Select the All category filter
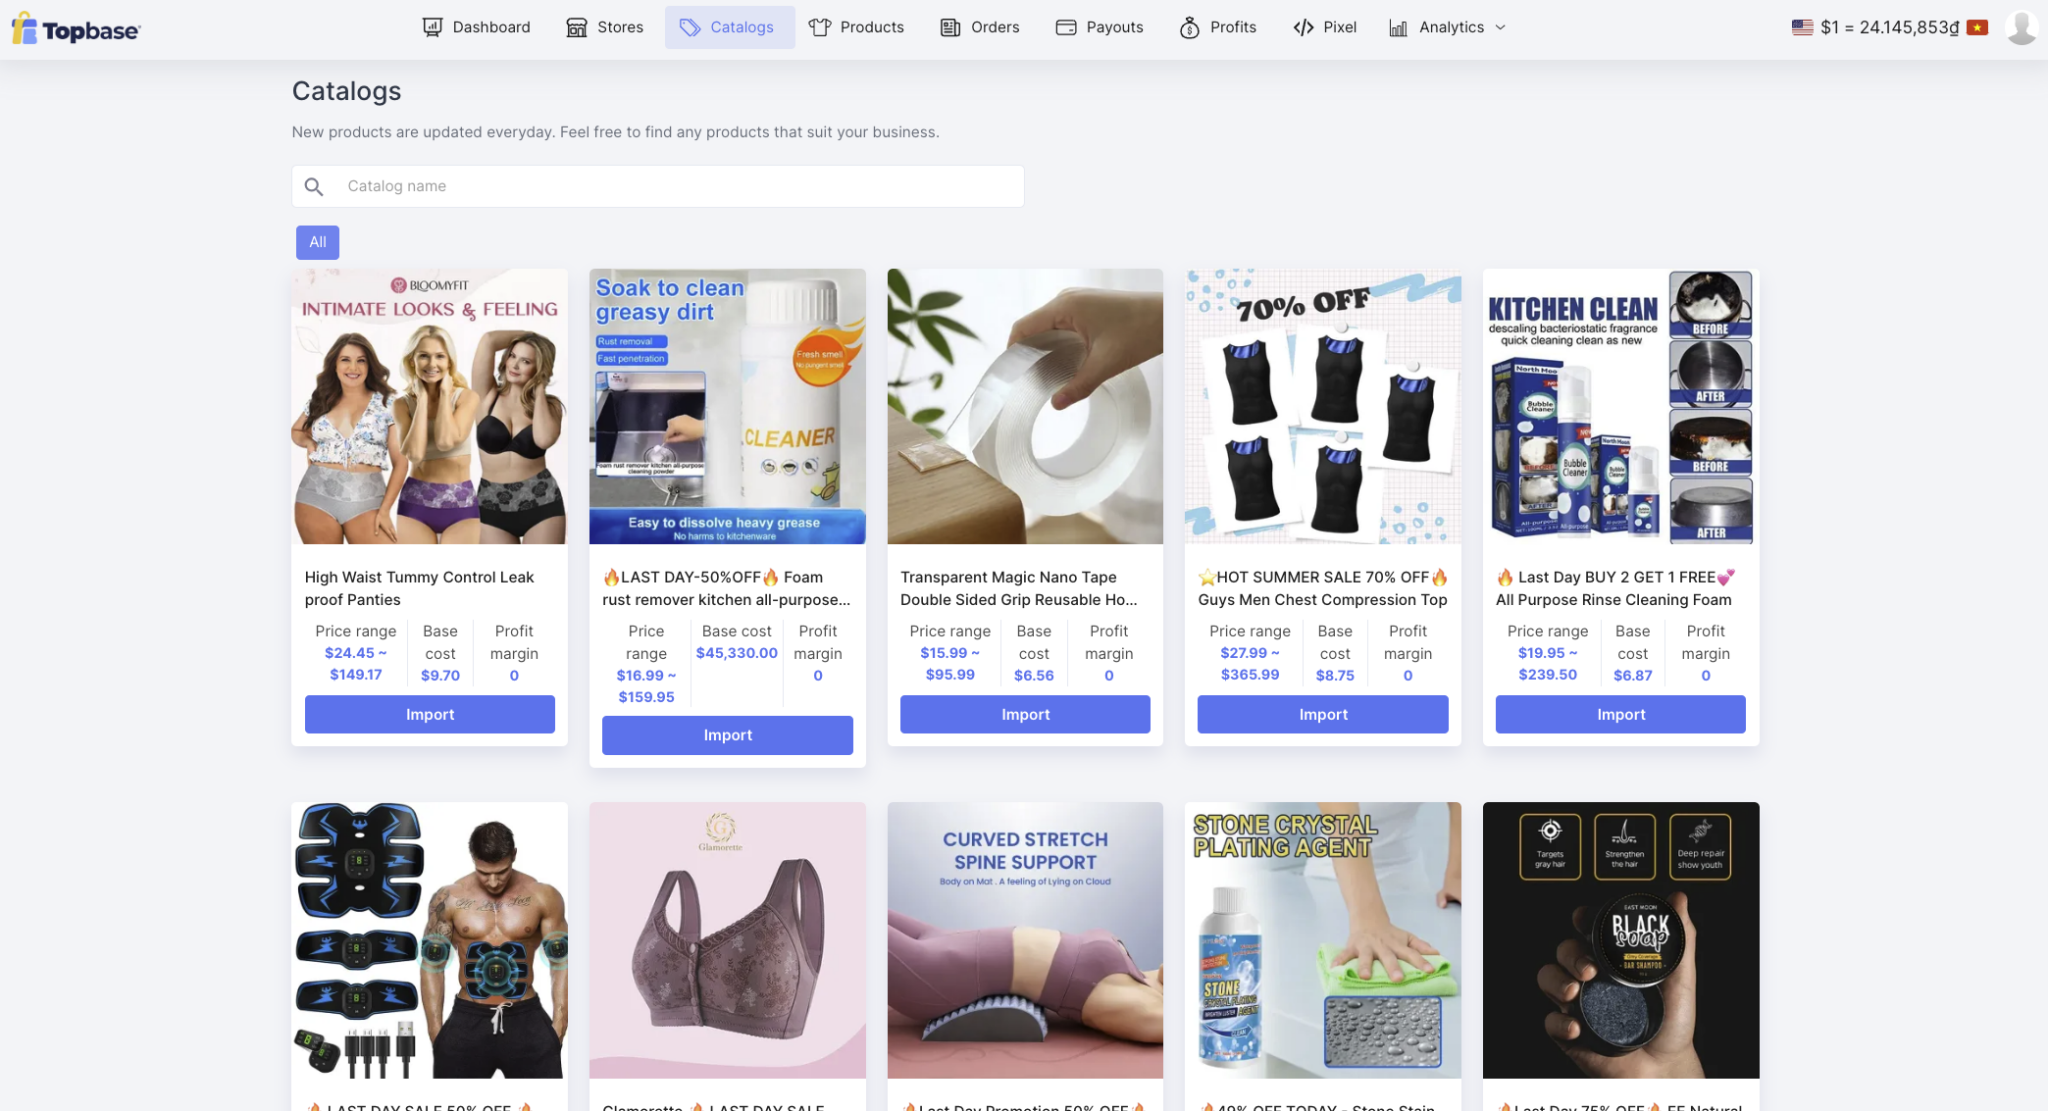The height and width of the screenshot is (1111, 2048). pyautogui.click(x=317, y=242)
